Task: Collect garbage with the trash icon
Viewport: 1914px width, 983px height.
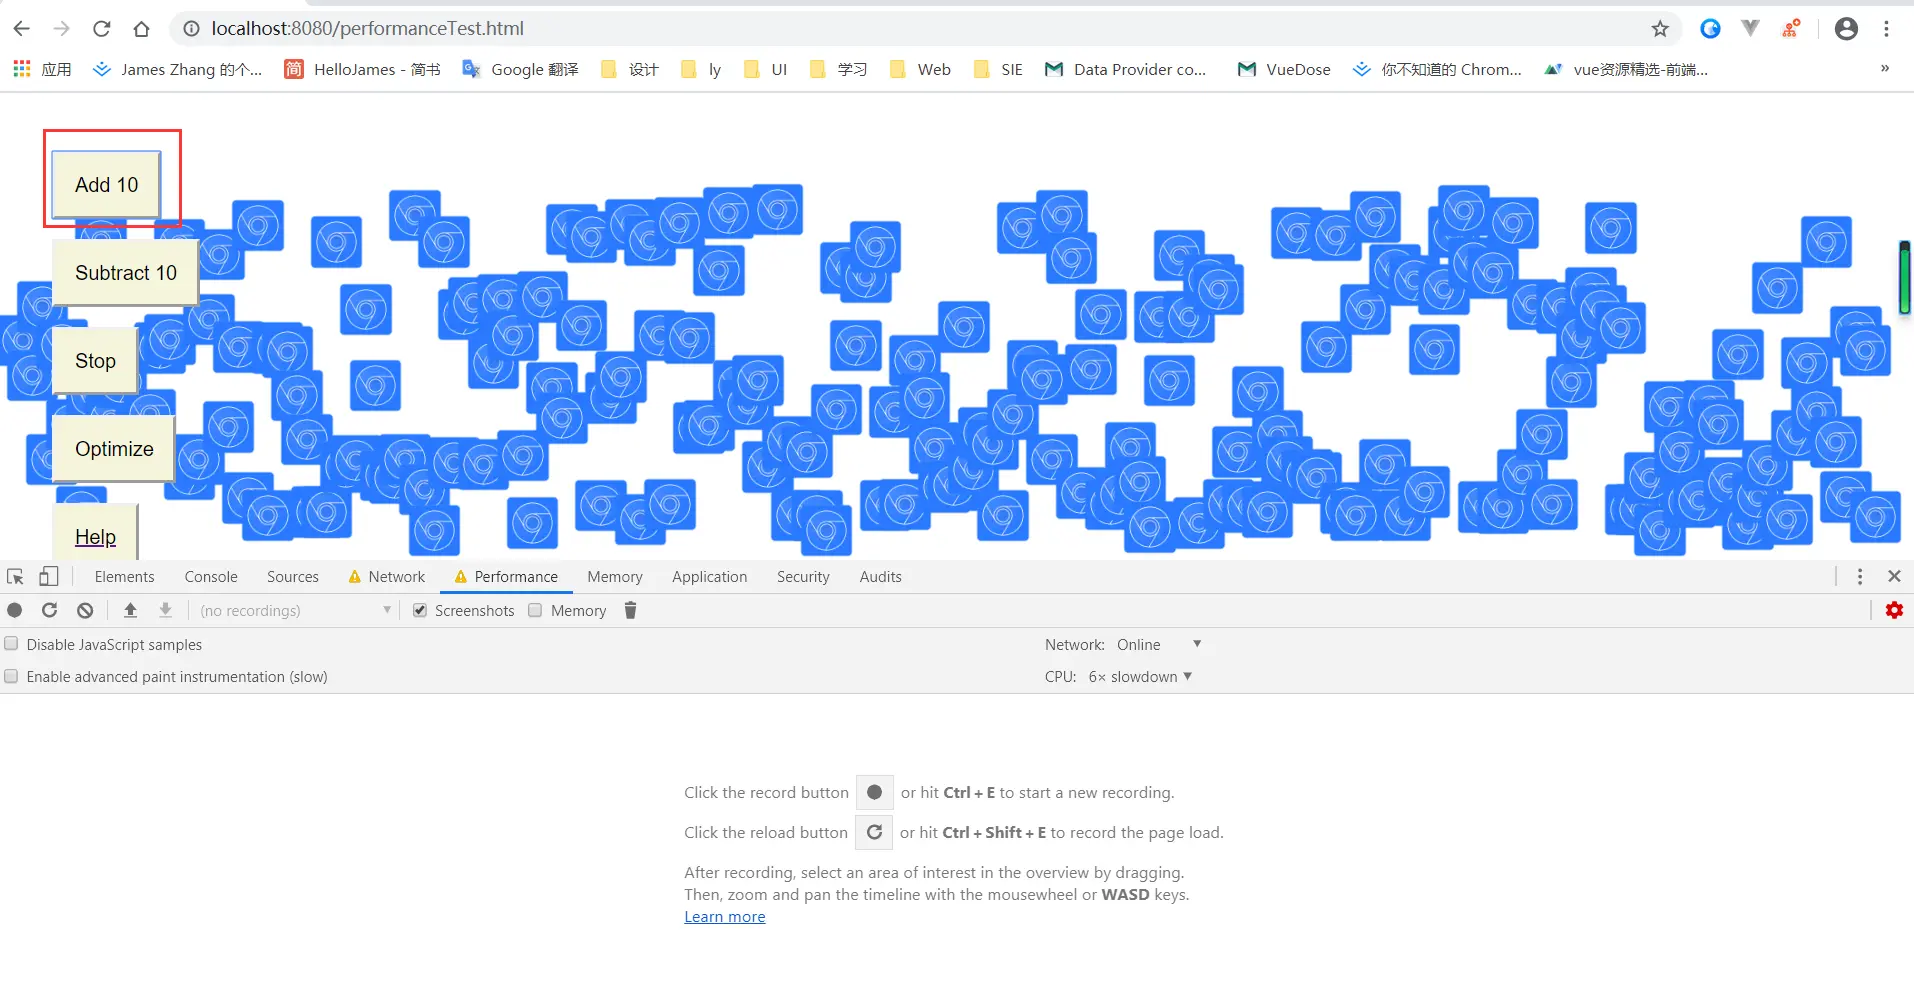Action: (x=630, y=610)
